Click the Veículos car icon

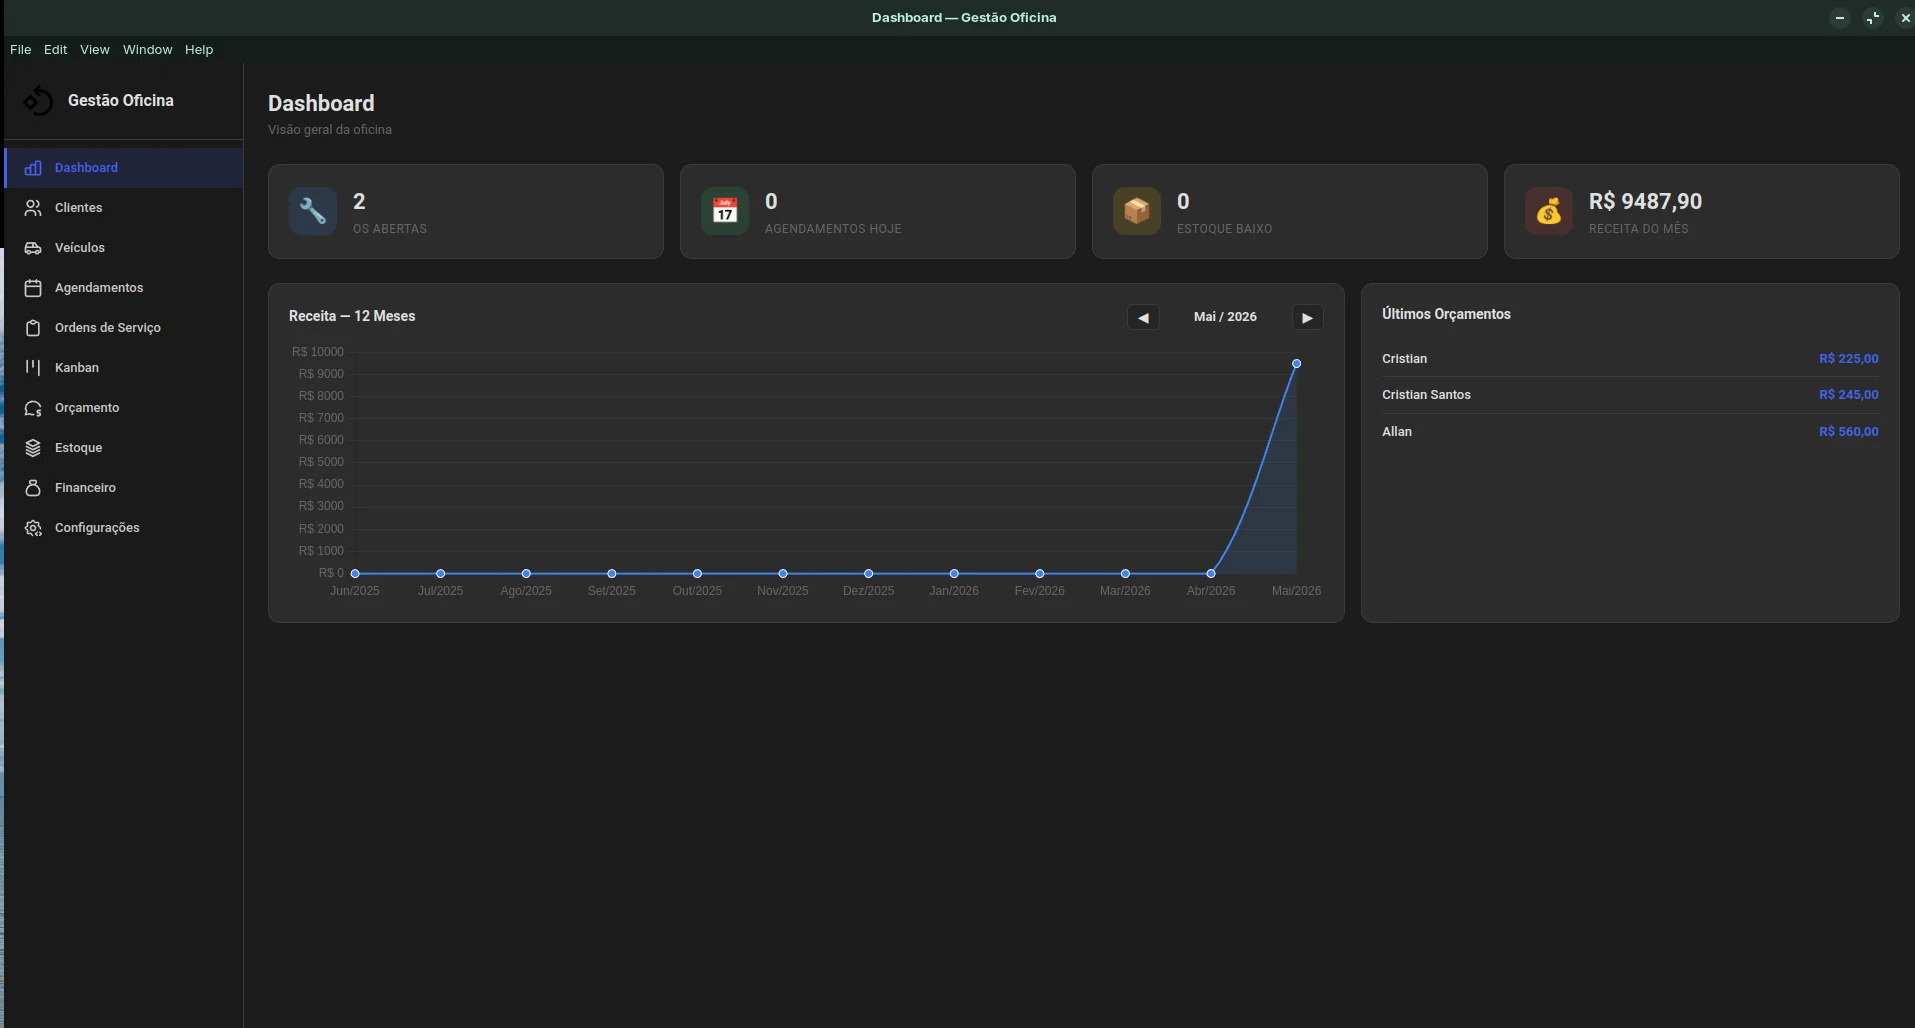pyautogui.click(x=33, y=248)
